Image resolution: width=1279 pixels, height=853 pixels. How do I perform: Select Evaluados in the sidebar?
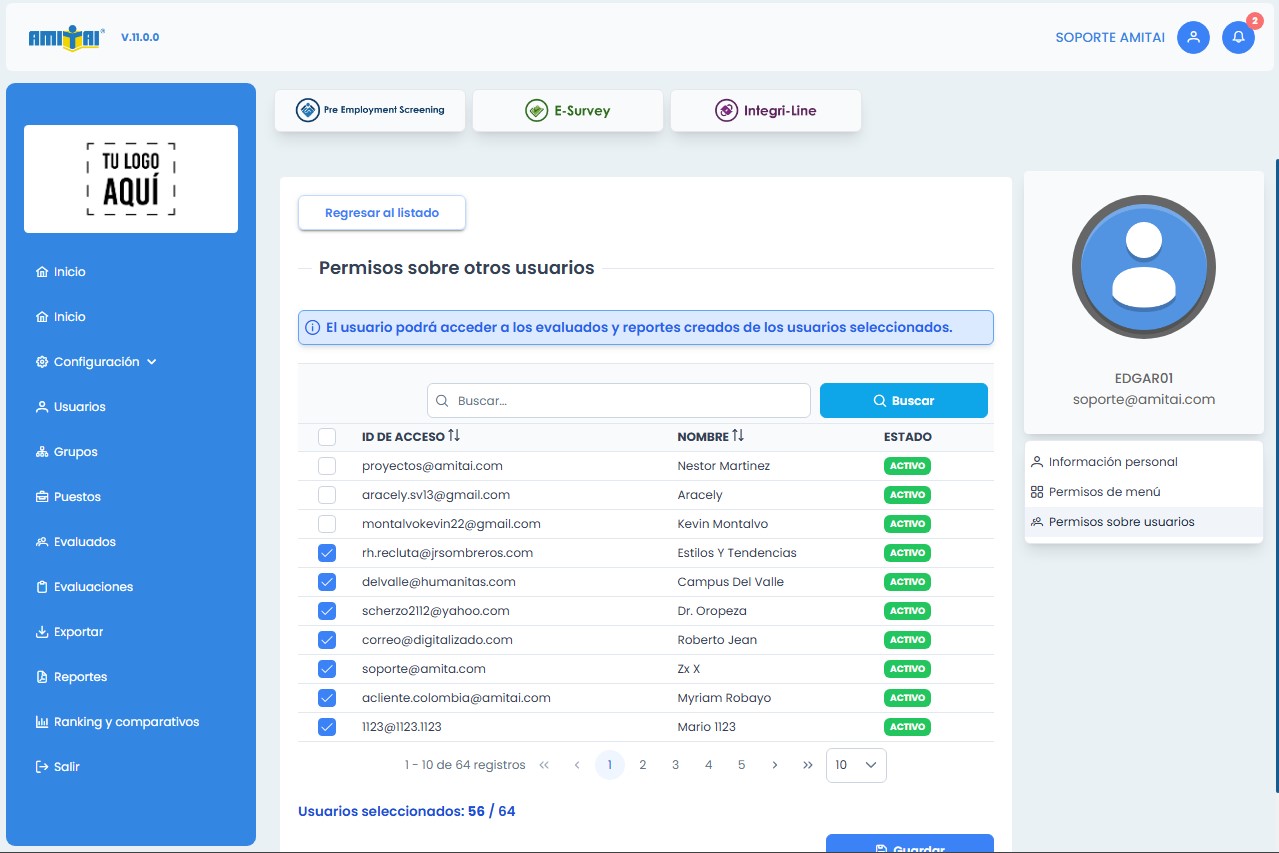tap(85, 542)
